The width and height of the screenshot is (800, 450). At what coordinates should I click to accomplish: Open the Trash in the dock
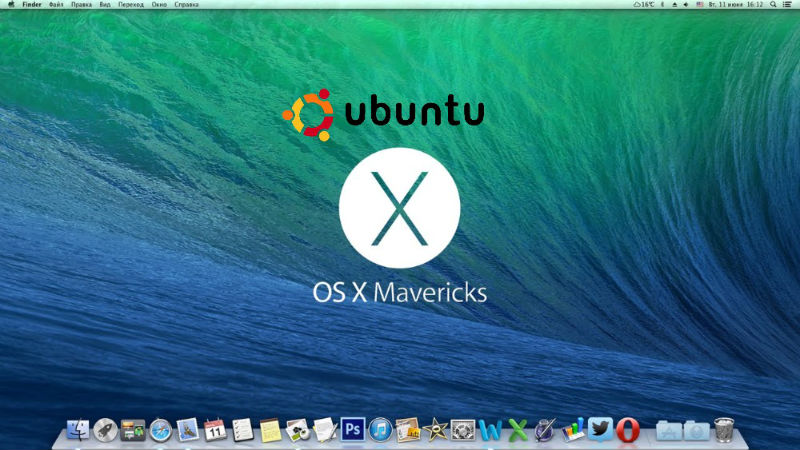point(724,430)
